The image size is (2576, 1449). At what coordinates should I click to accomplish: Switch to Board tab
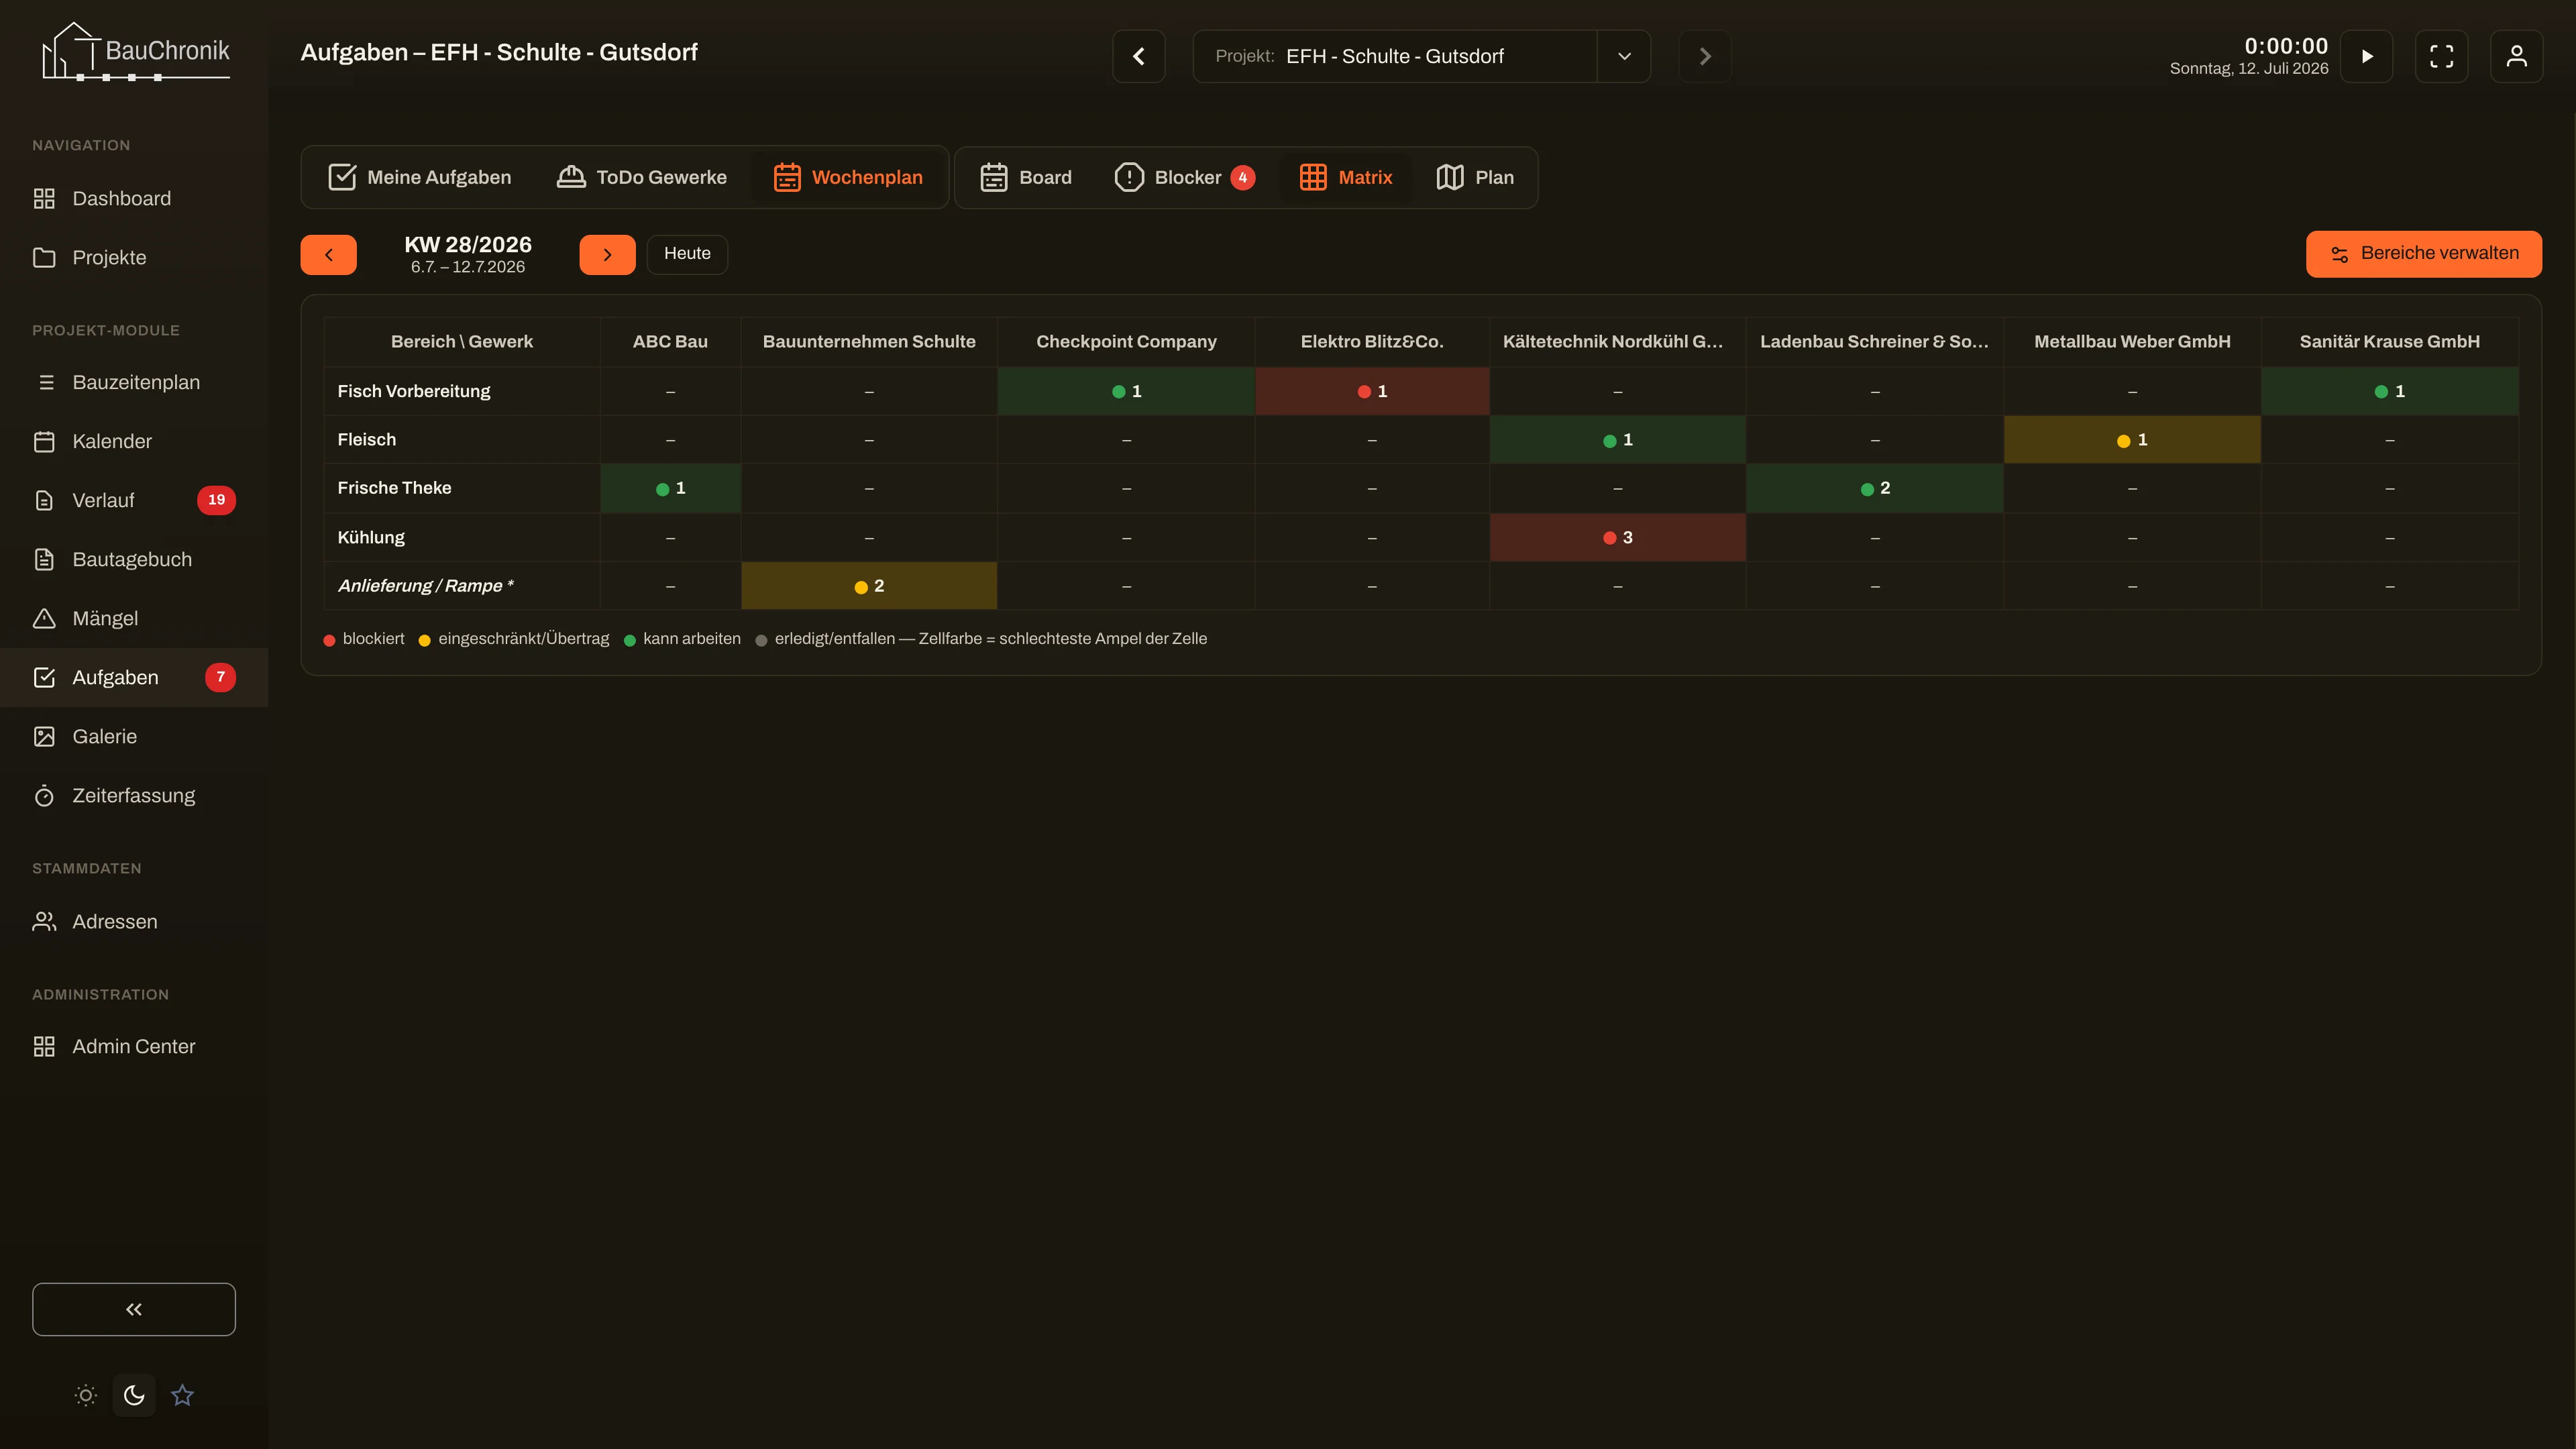1026,177
